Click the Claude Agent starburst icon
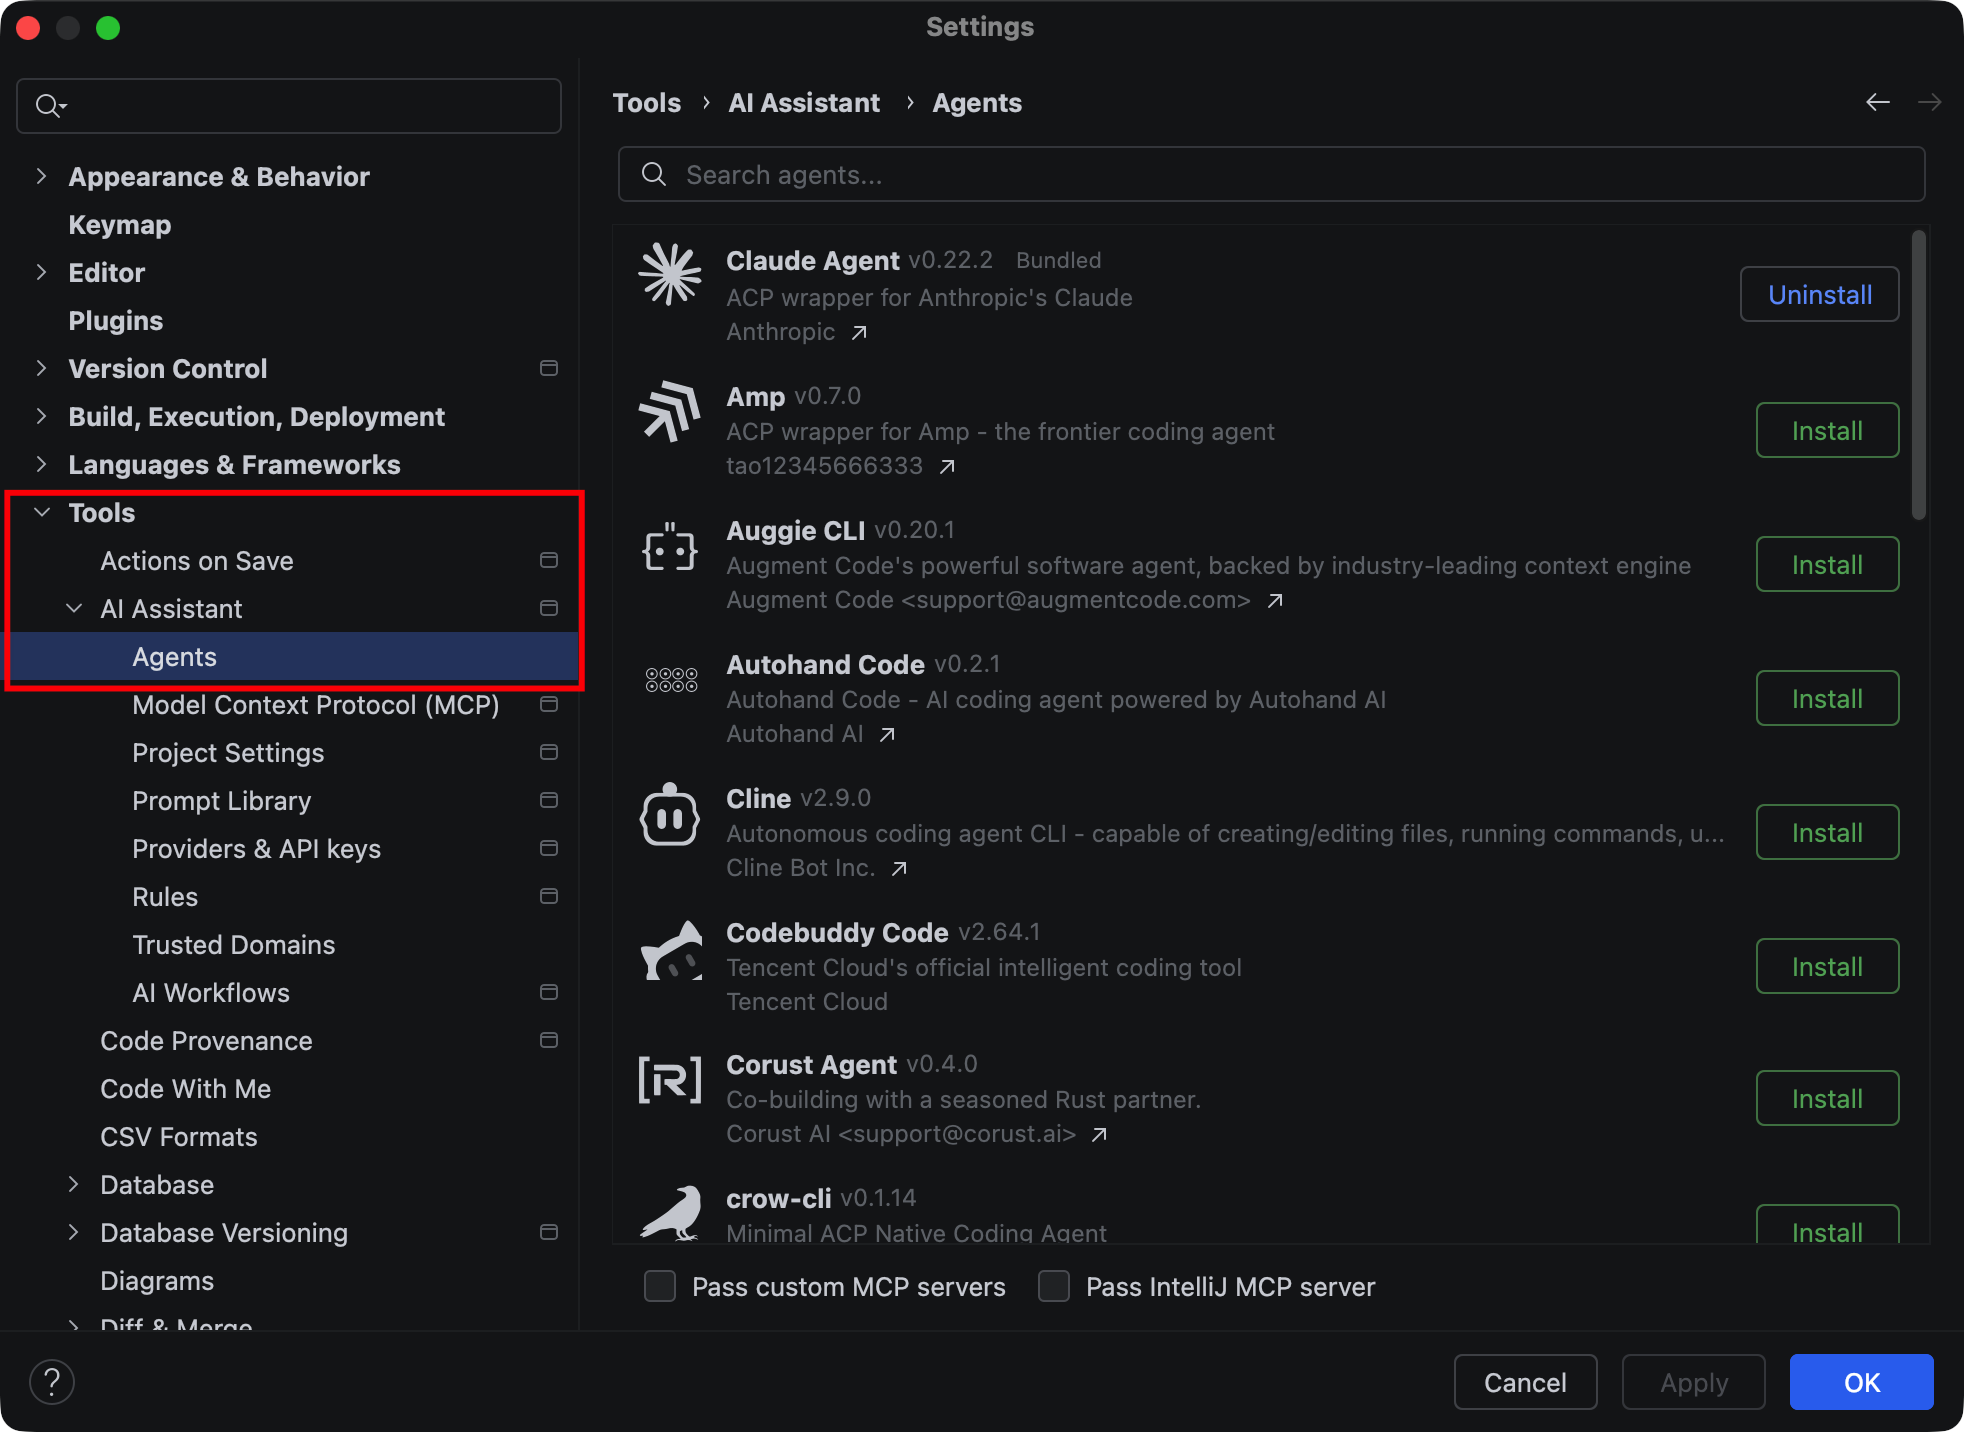The height and width of the screenshot is (1432, 1964). point(670,274)
